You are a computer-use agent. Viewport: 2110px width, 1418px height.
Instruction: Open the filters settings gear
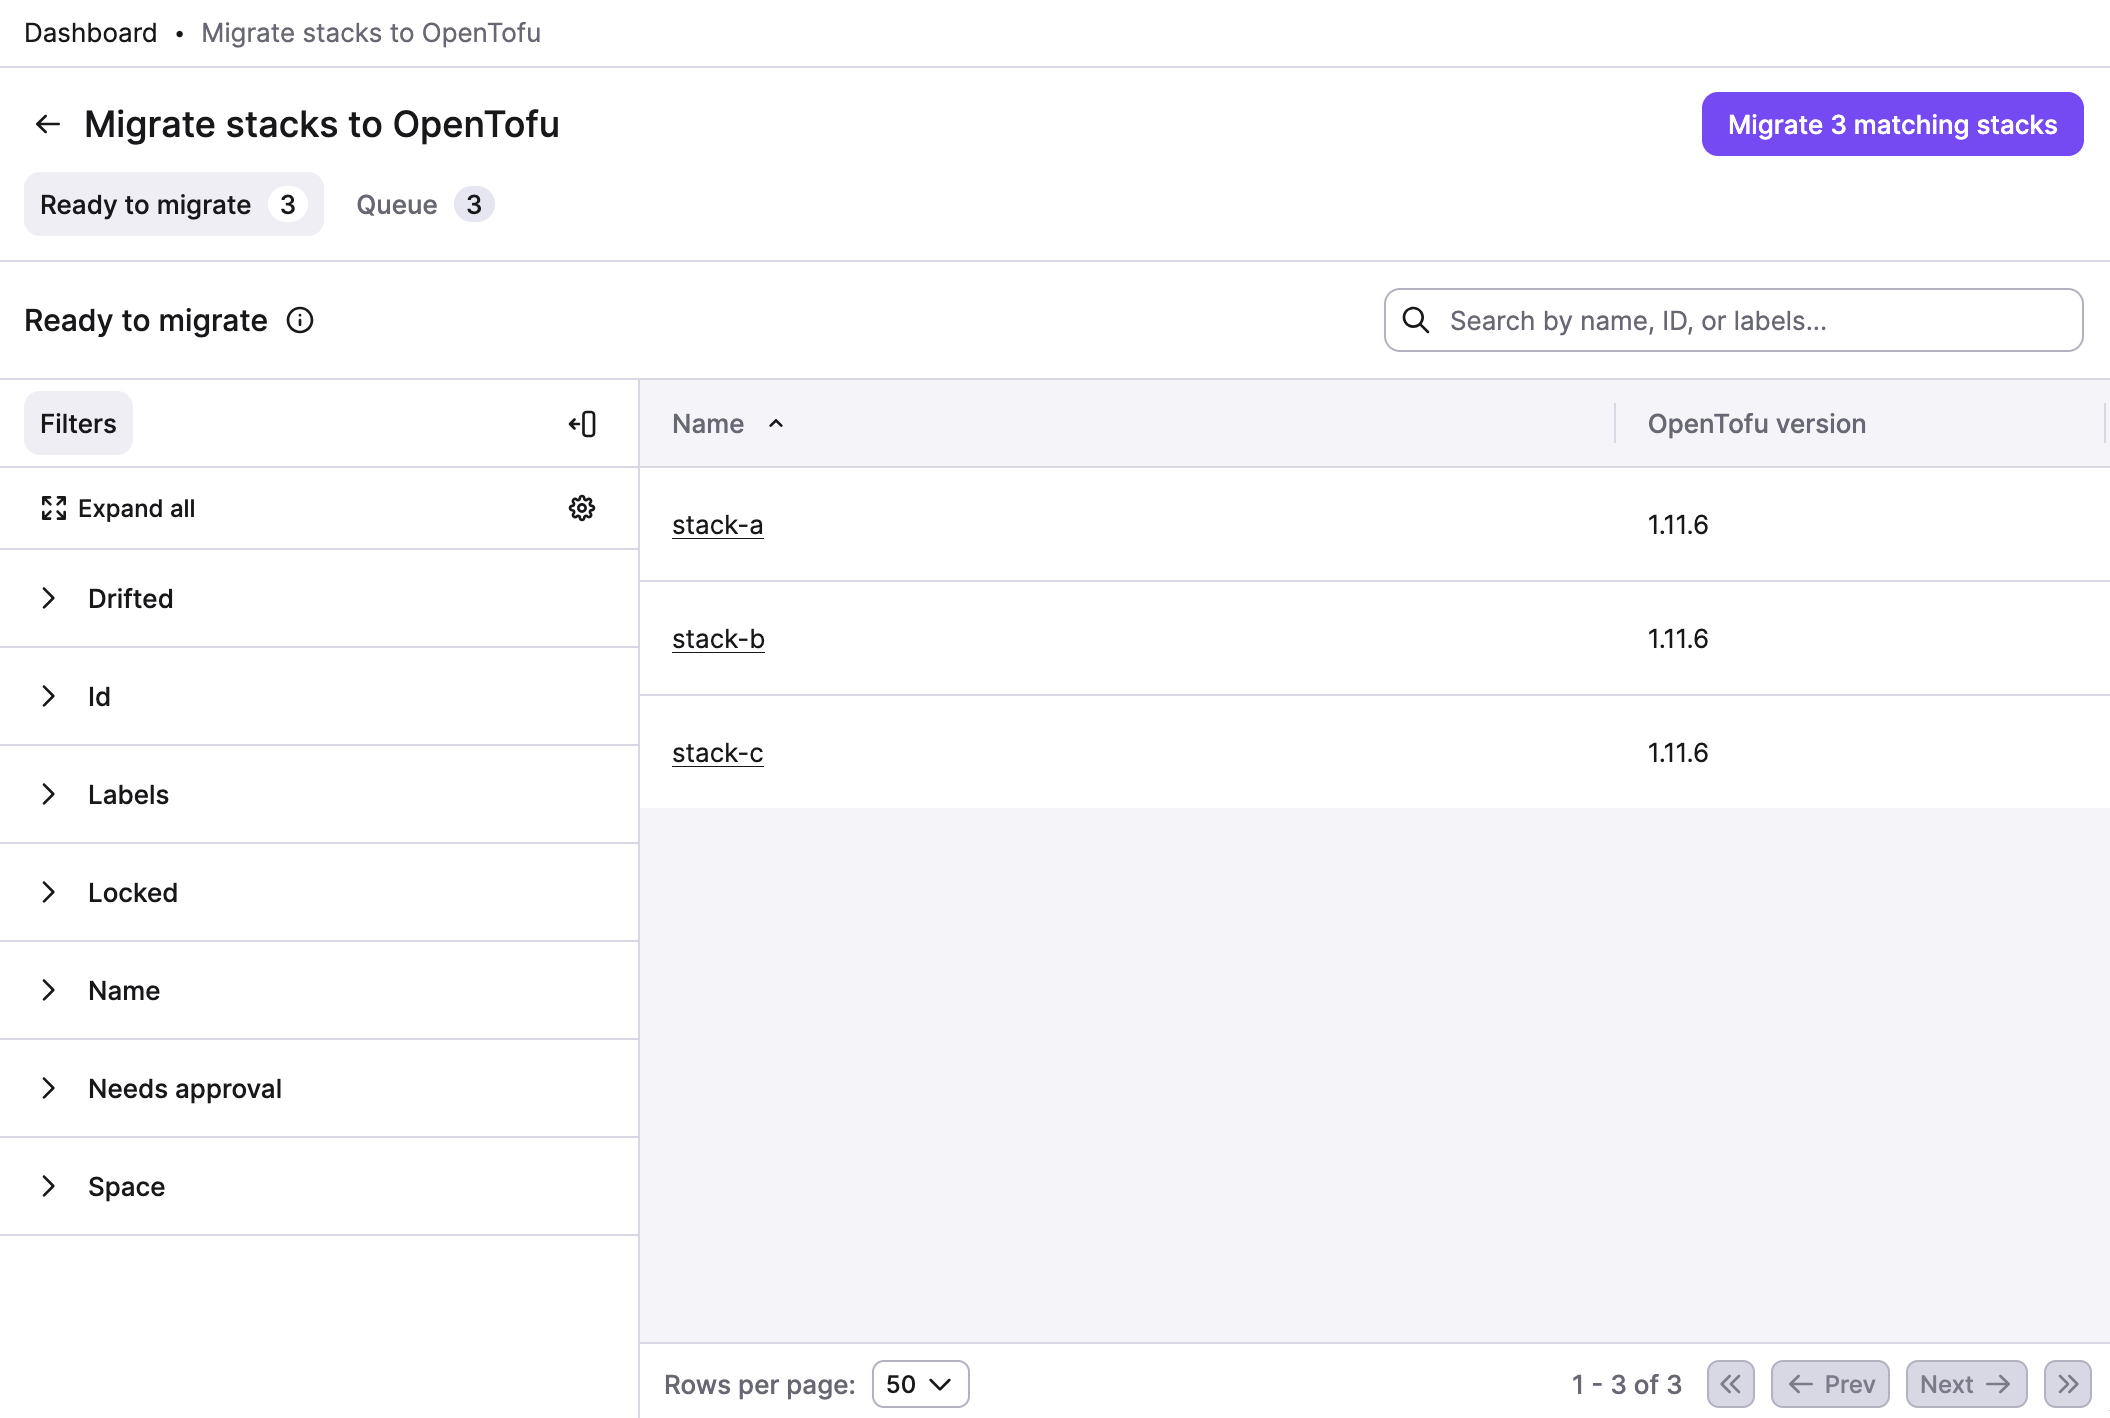(x=582, y=508)
